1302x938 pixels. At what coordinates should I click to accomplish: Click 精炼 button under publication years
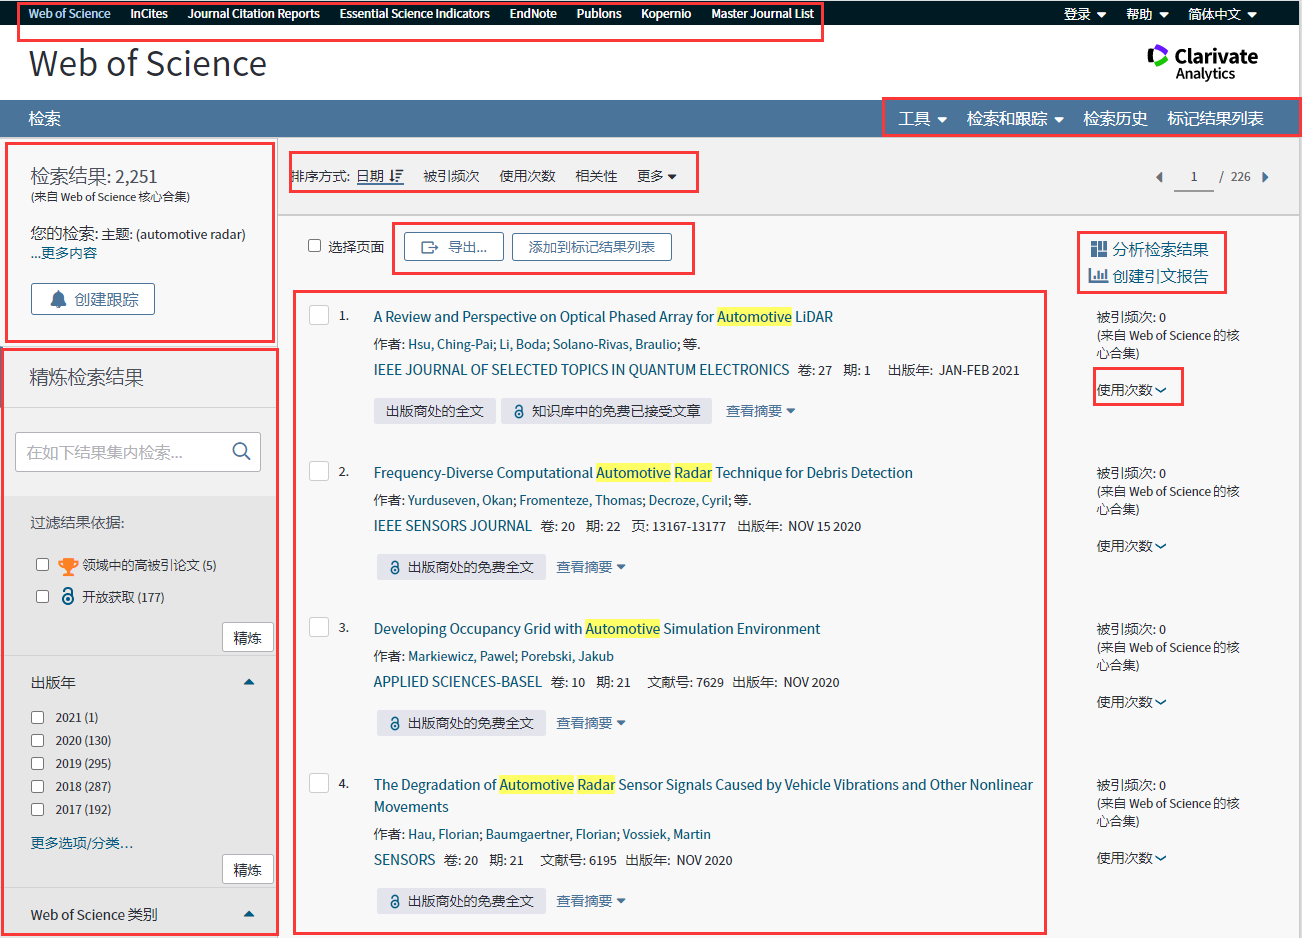(247, 869)
